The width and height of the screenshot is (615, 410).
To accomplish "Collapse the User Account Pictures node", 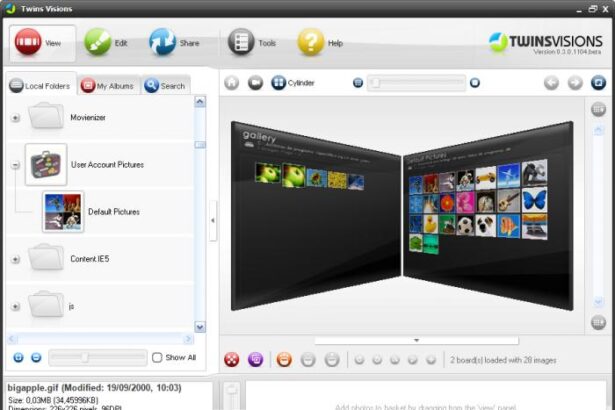I will click(x=15, y=165).
